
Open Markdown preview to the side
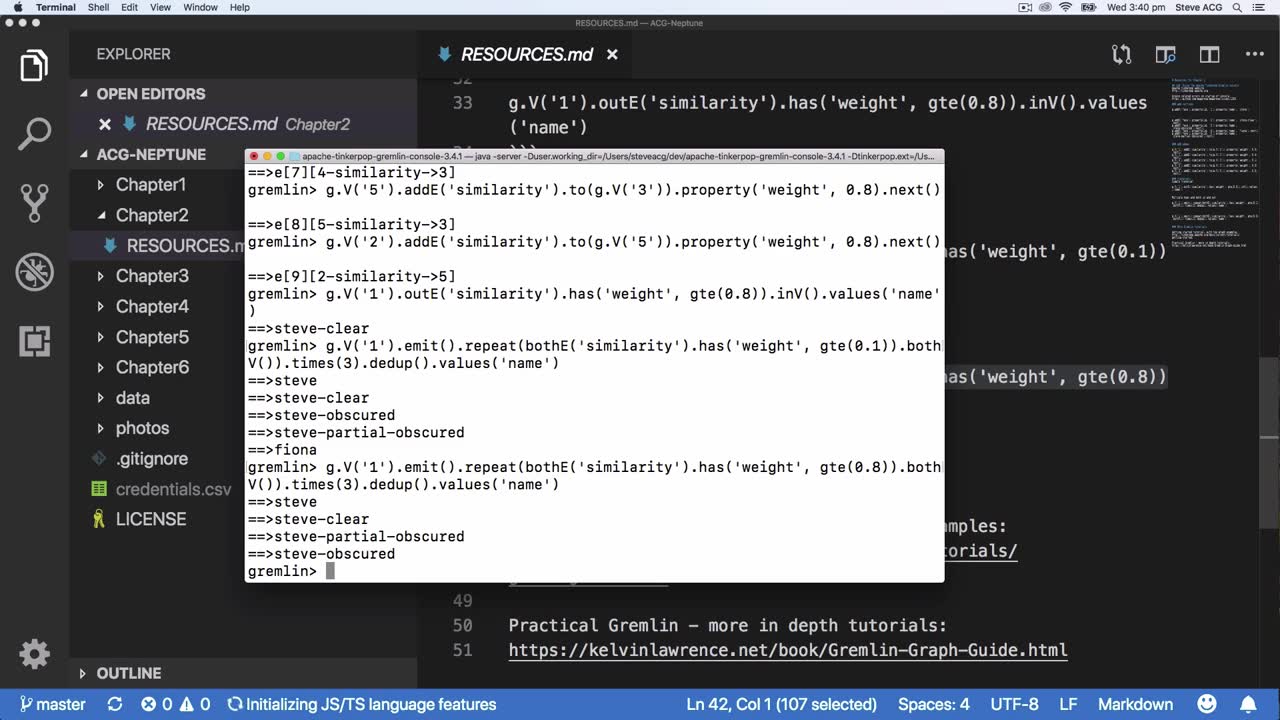[x=1165, y=54]
